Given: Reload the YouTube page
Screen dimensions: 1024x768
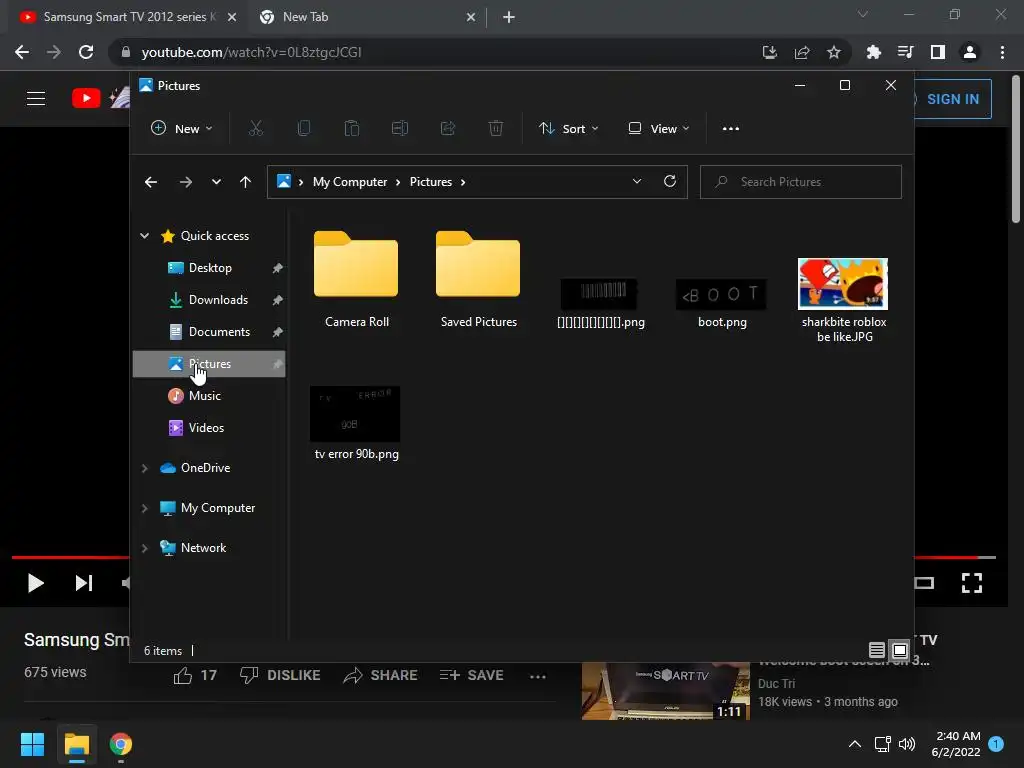Looking at the screenshot, I should pos(86,52).
